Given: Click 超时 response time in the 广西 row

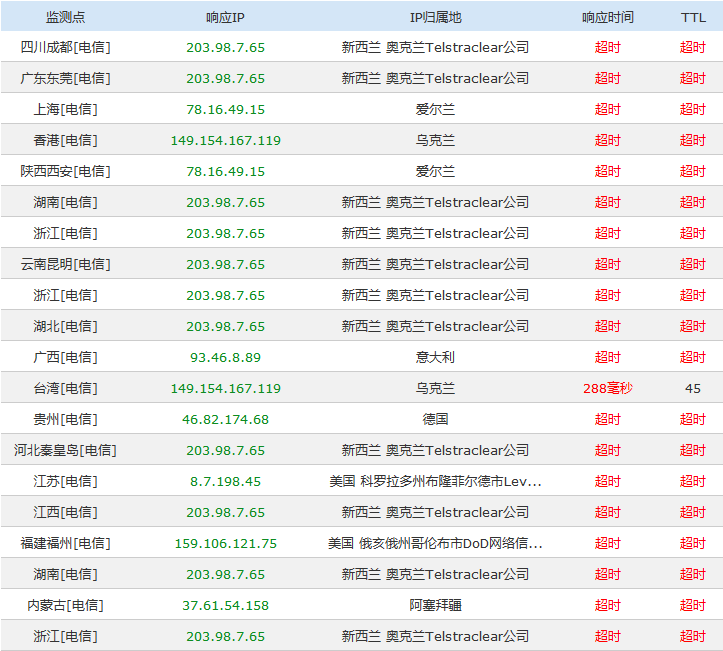Looking at the screenshot, I should coord(608,357).
